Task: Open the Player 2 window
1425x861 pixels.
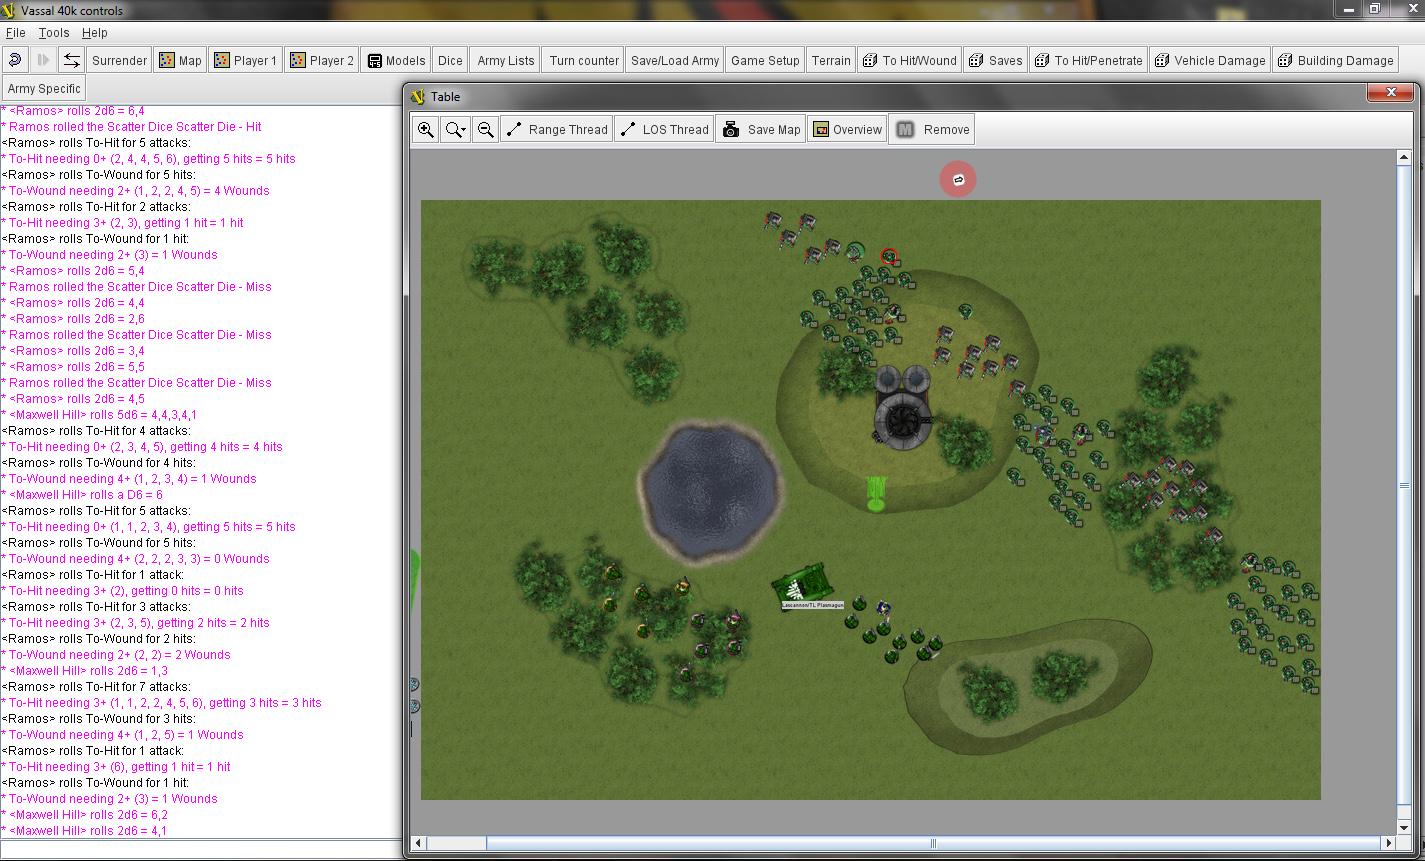Action: point(321,60)
